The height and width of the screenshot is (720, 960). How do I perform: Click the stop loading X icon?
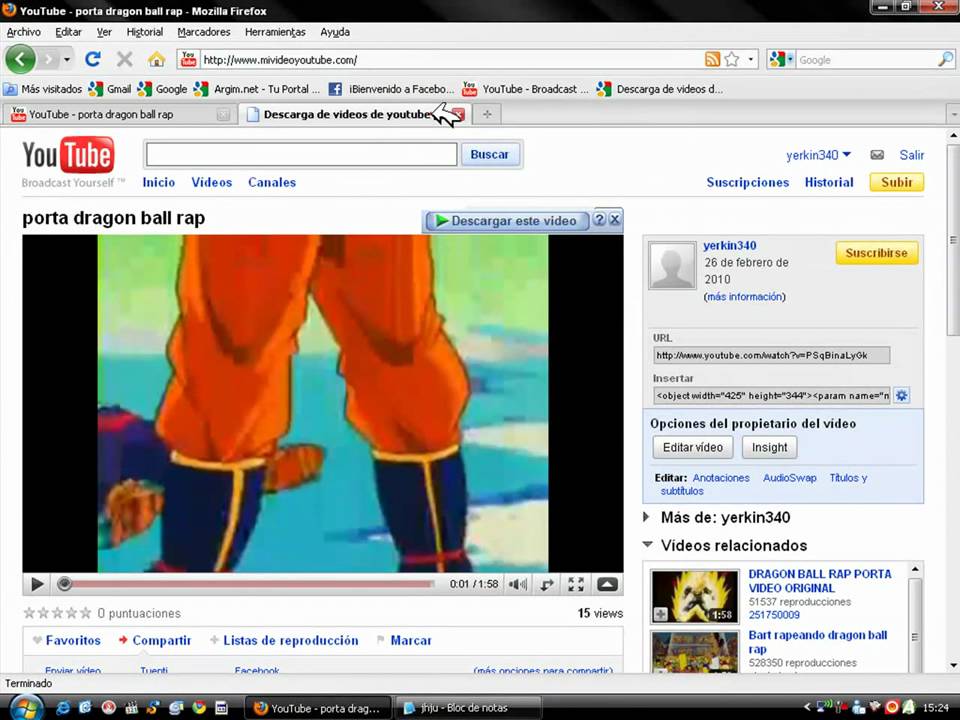(124, 59)
